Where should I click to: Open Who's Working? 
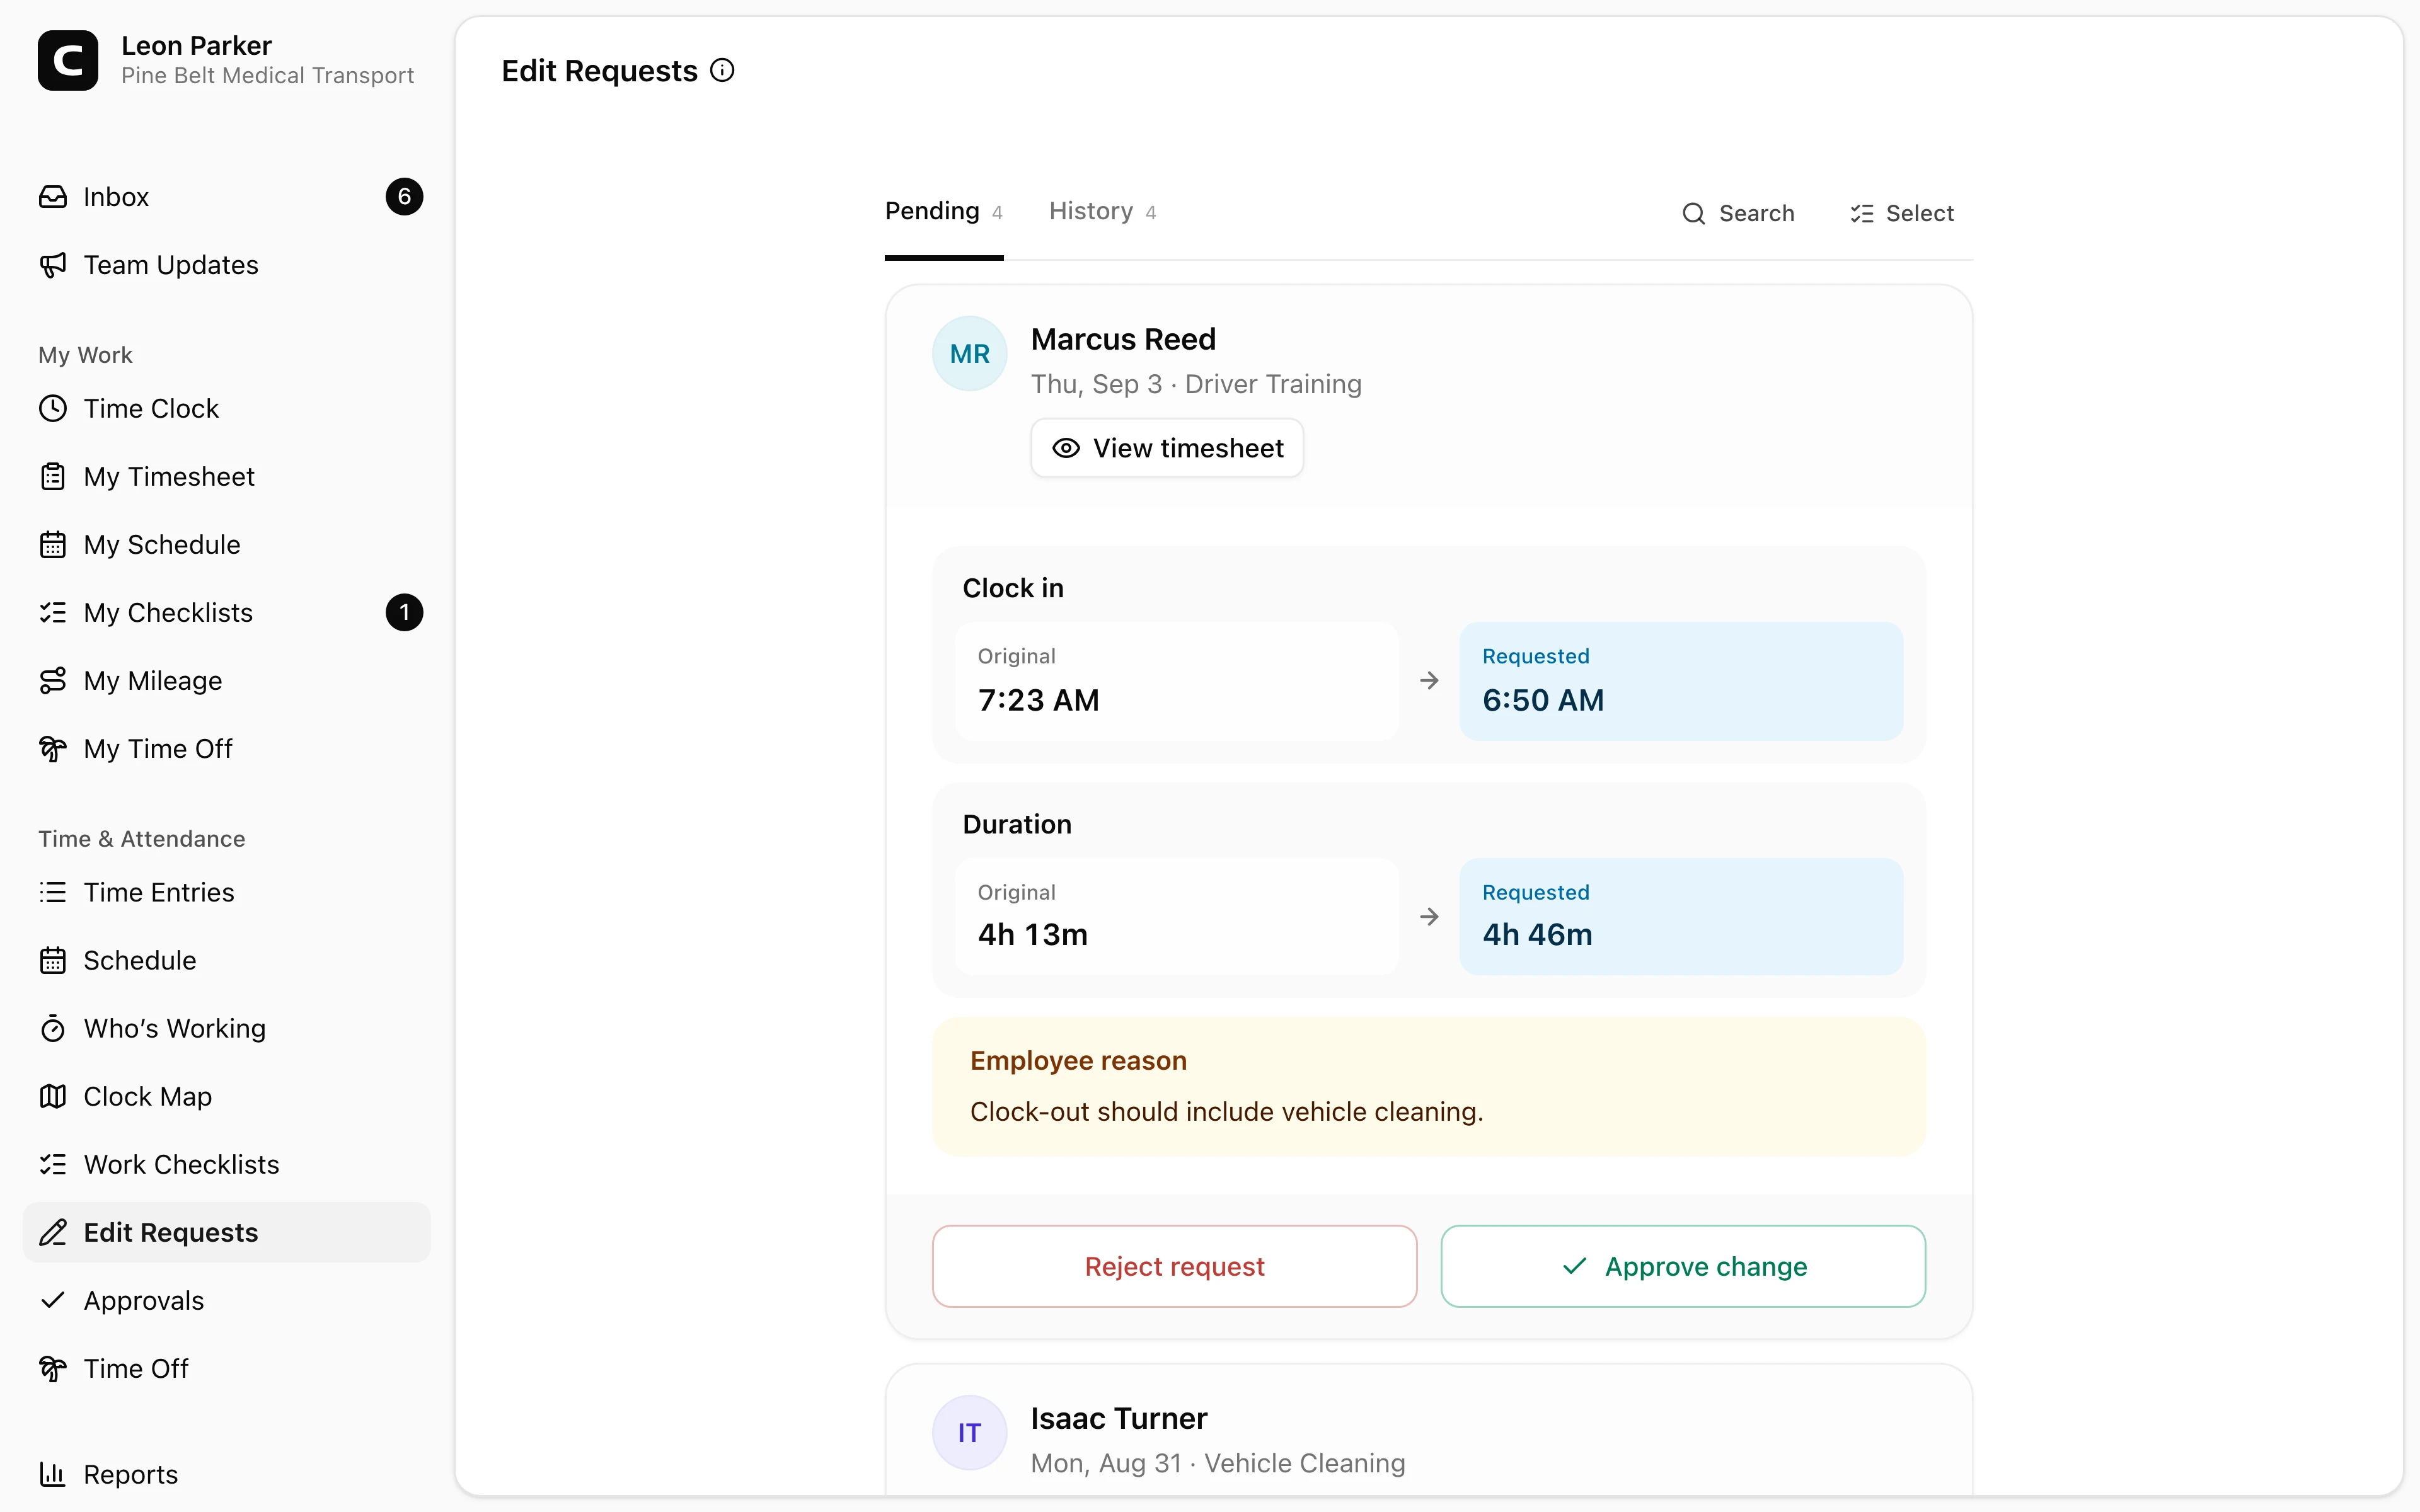(x=227, y=1028)
